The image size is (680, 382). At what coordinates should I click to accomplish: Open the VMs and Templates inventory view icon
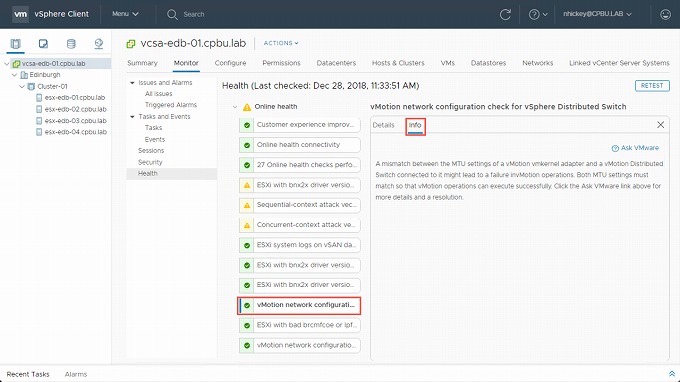click(x=43, y=44)
